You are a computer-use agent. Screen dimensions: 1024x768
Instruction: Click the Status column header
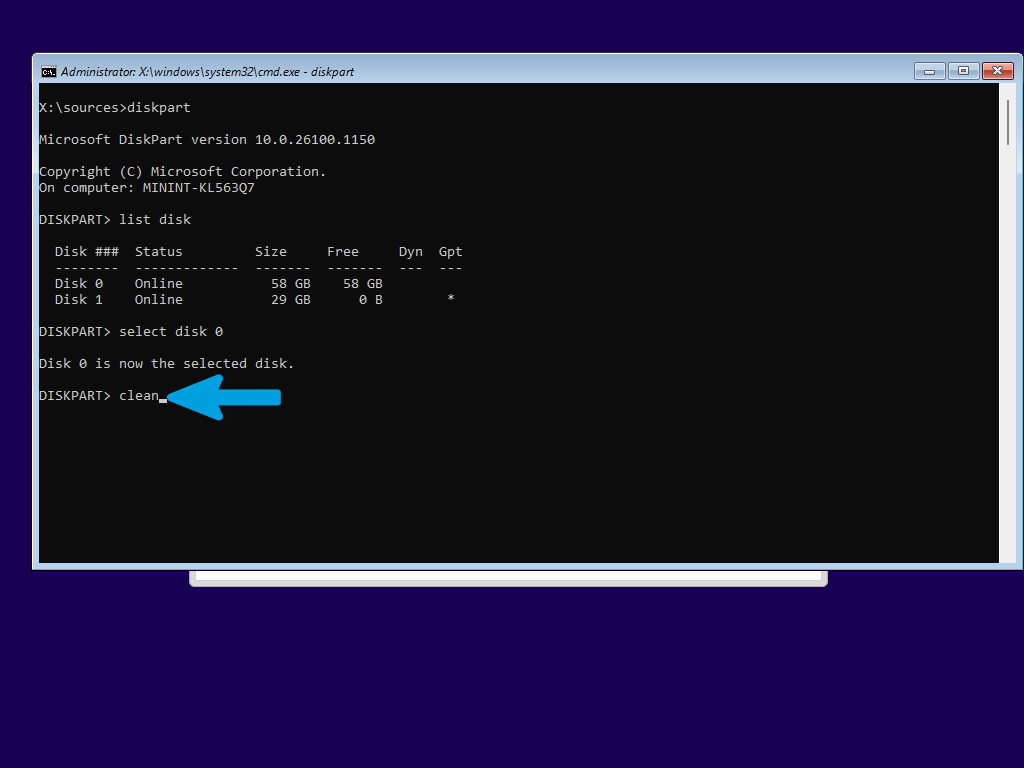click(x=159, y=251)
